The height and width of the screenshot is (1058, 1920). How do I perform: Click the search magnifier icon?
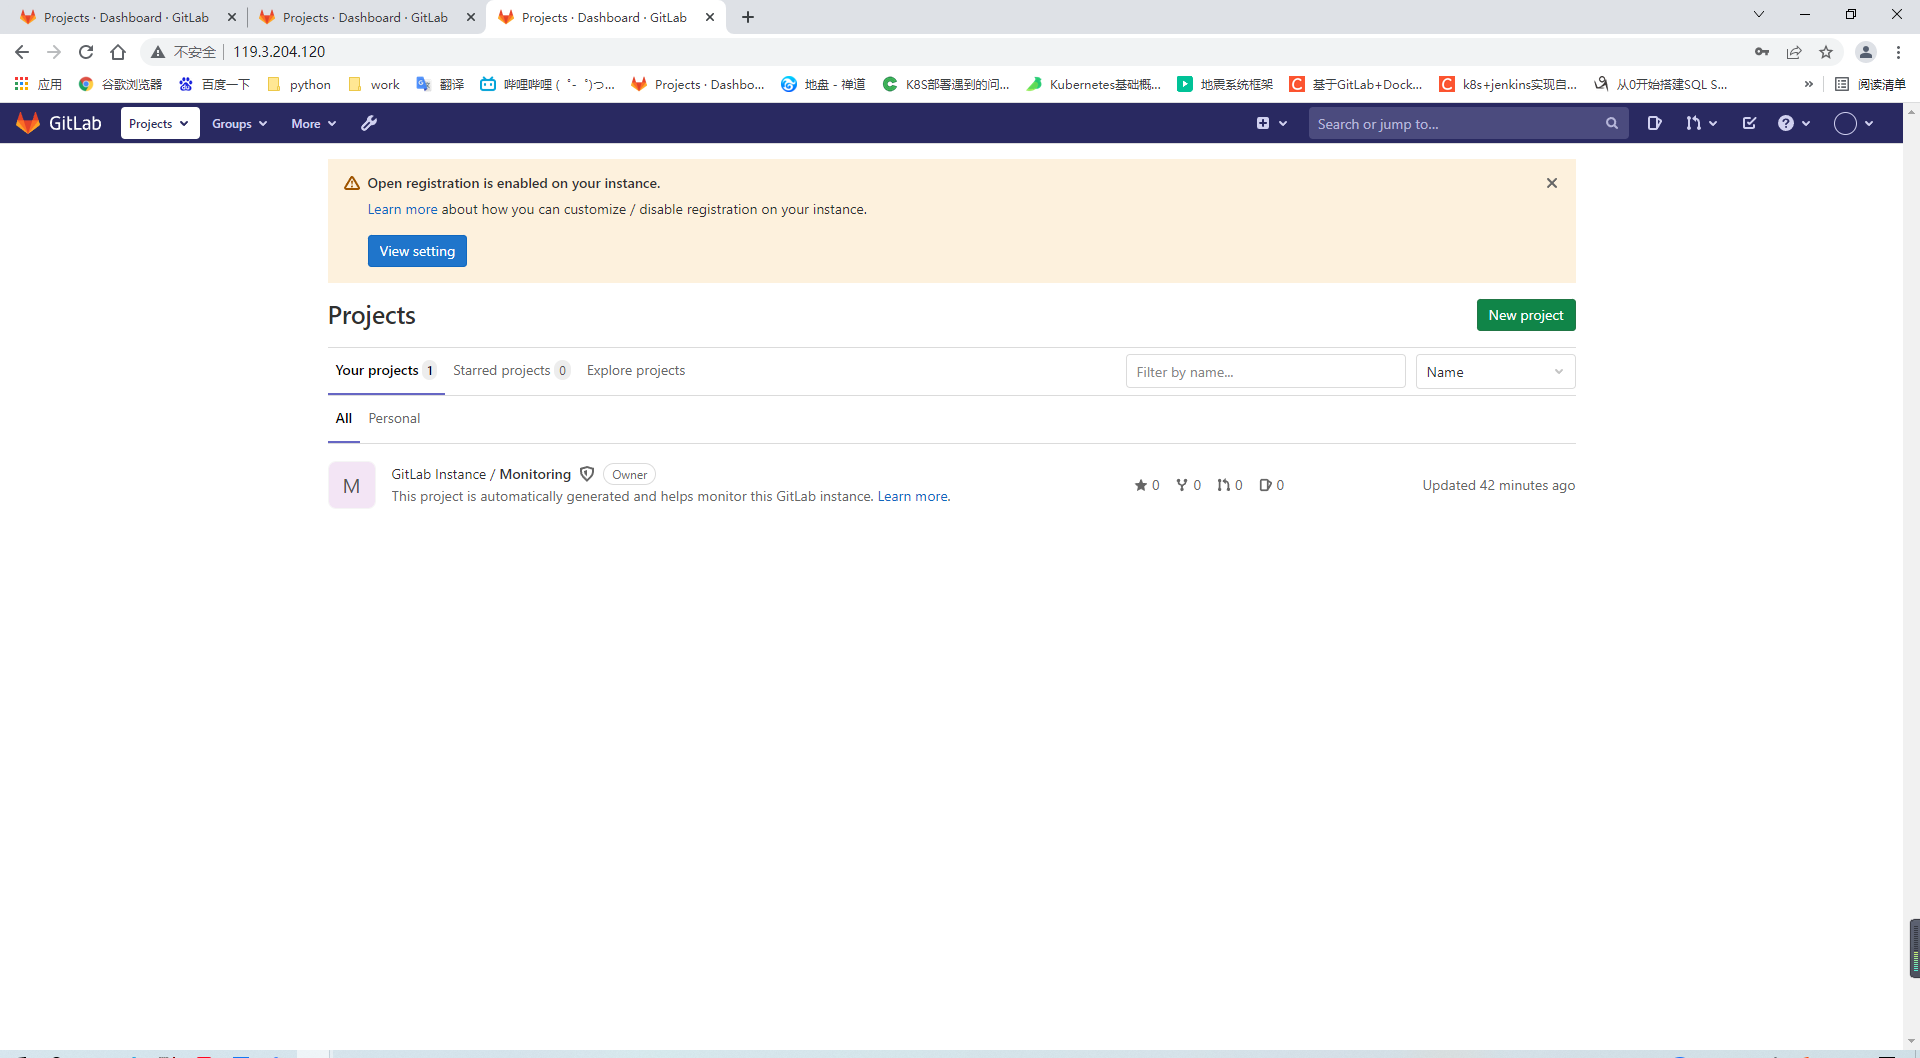[1612, 123]
